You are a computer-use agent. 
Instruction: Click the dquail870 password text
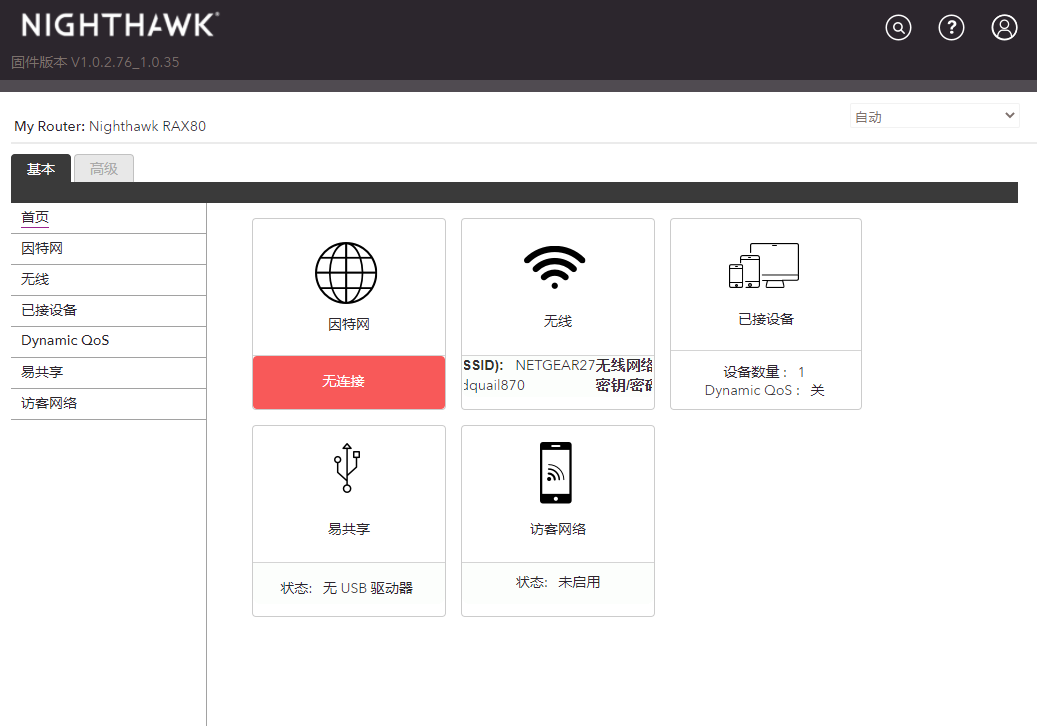(494, 385)
